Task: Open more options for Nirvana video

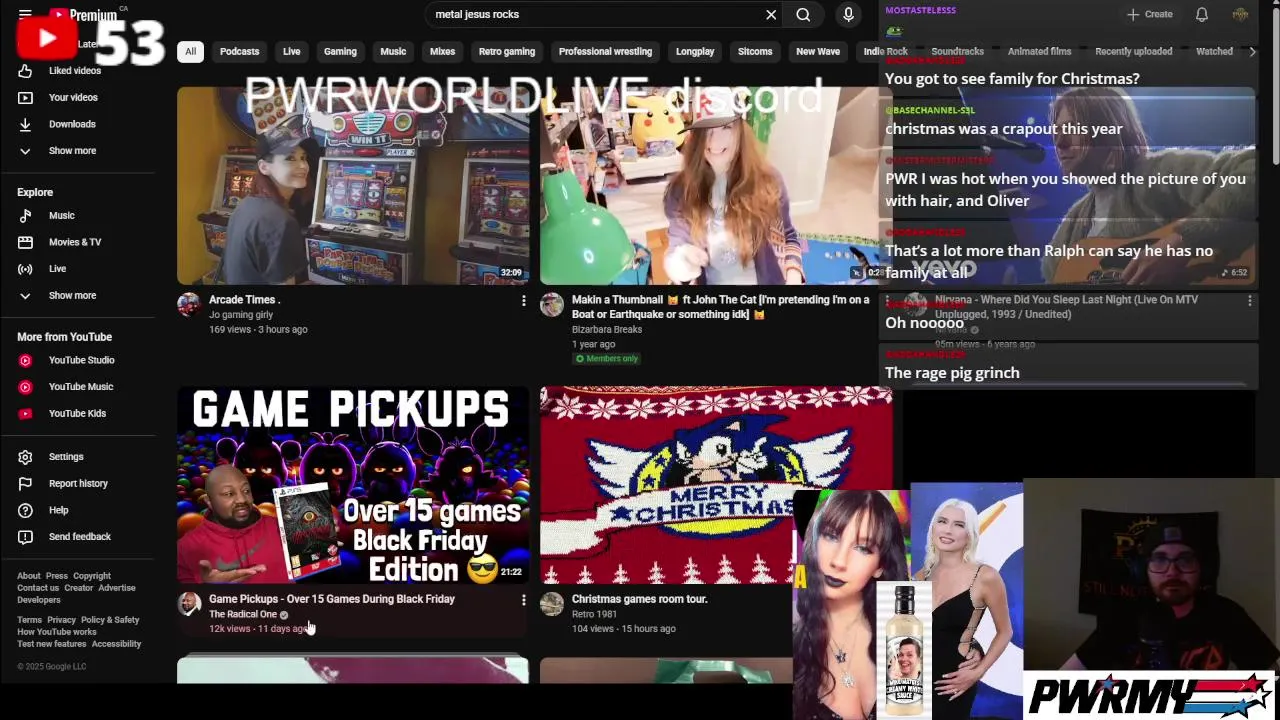Action: point(1249,300)
